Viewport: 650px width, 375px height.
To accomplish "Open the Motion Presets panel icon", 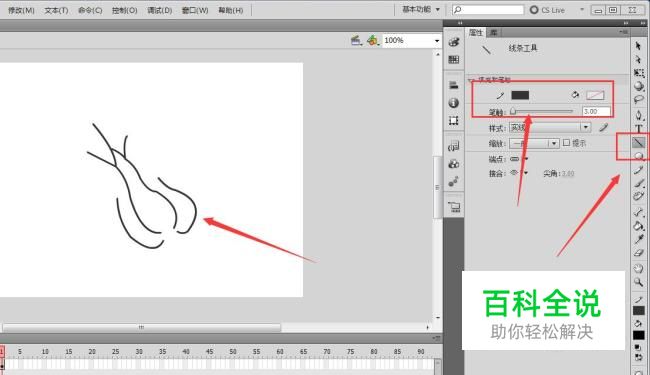I will pyautogui.click(x=454, y=181).
